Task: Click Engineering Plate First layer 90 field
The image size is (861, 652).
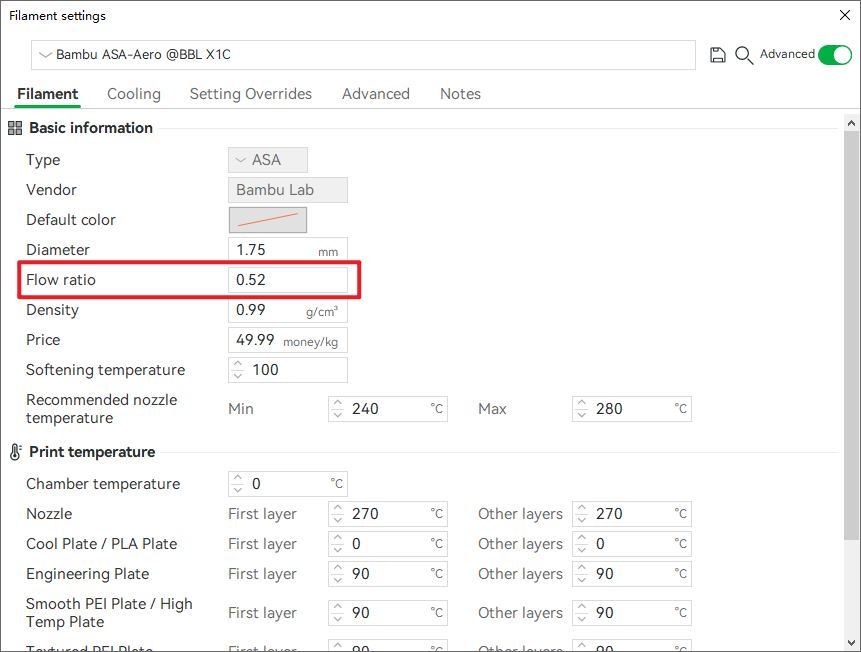Action: [388, 574]
